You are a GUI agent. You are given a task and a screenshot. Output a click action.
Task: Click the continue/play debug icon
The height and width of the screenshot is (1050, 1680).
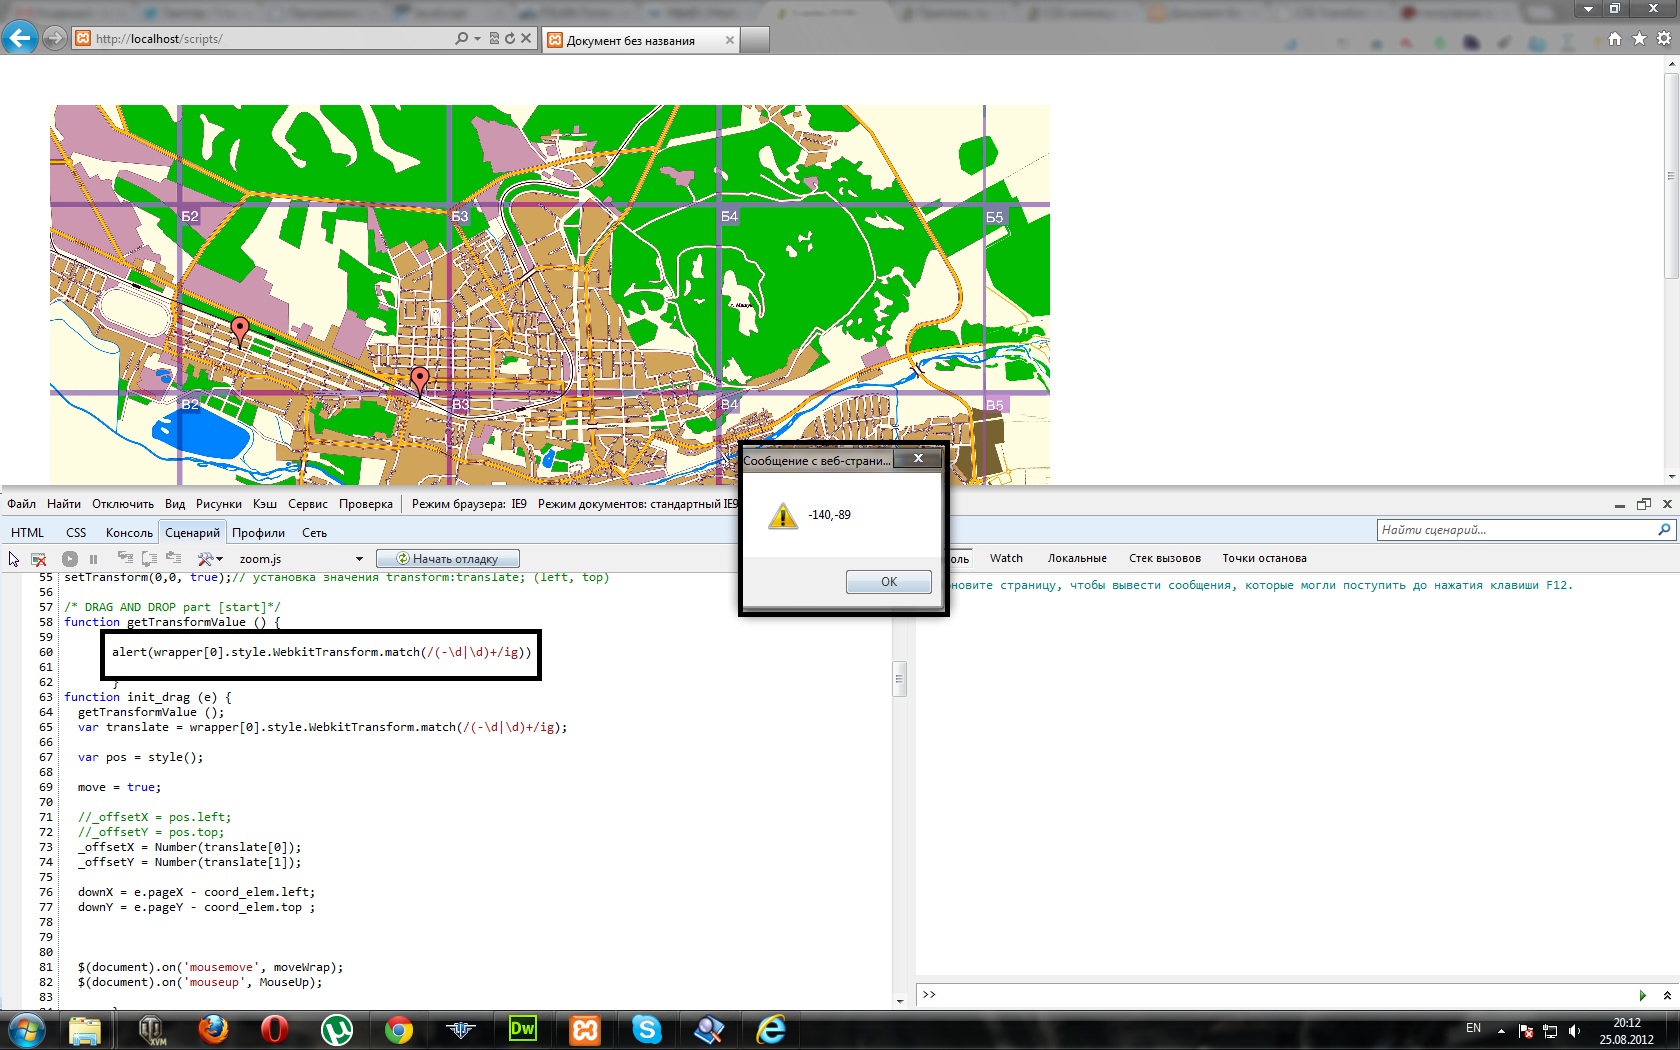69,559
